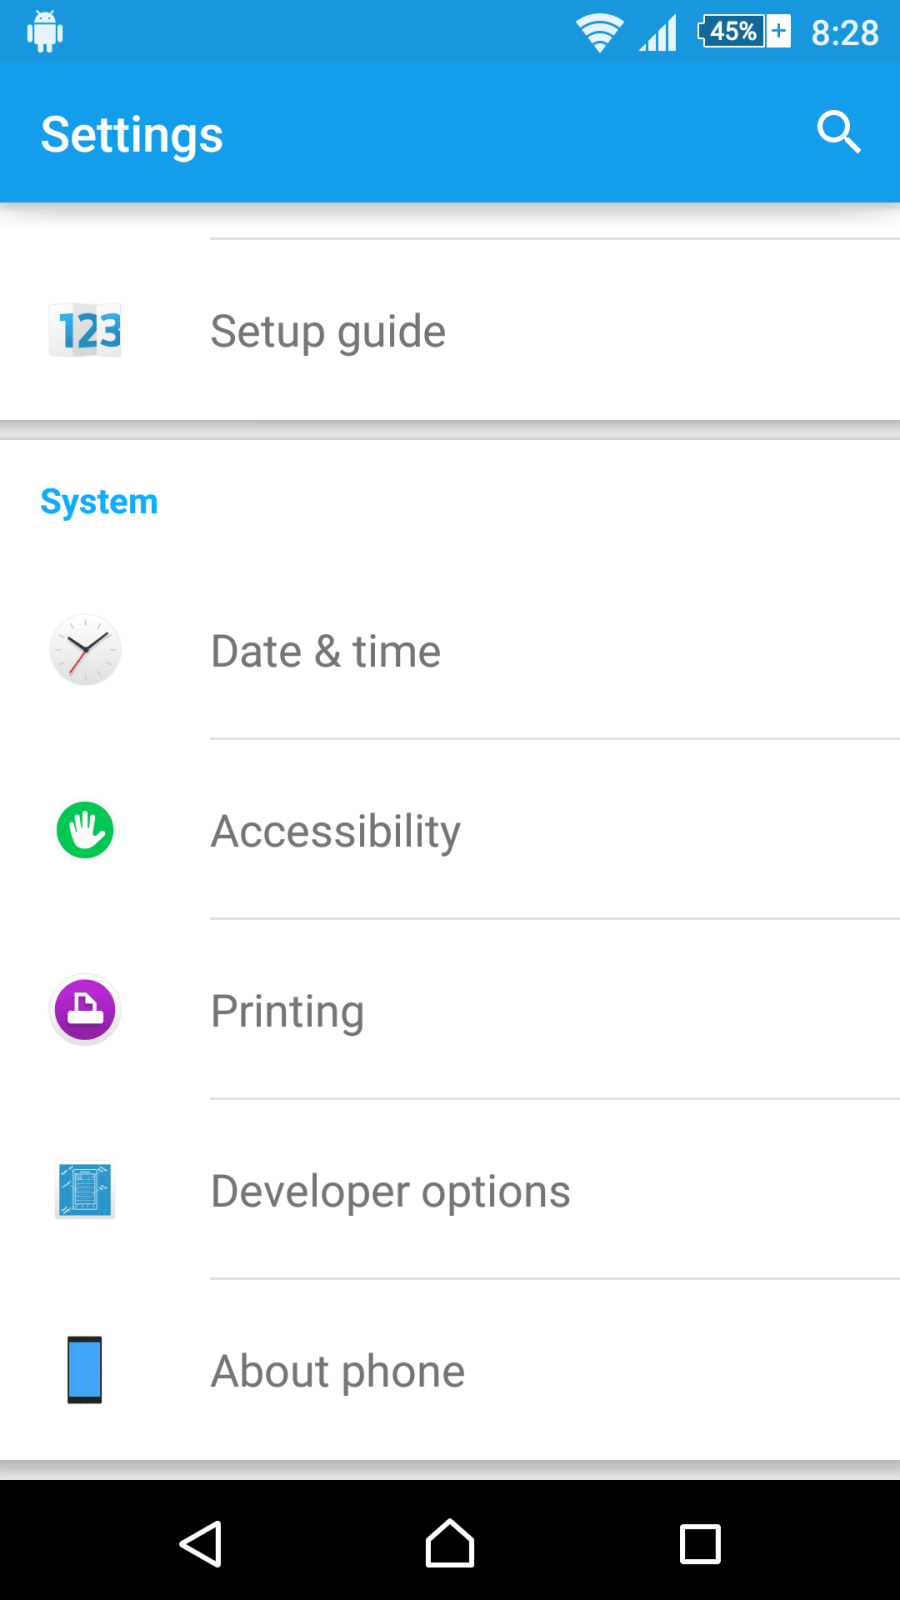Open About phone
The width and height of the screenshot is (900, 1600).
[x=450, y=1370]
